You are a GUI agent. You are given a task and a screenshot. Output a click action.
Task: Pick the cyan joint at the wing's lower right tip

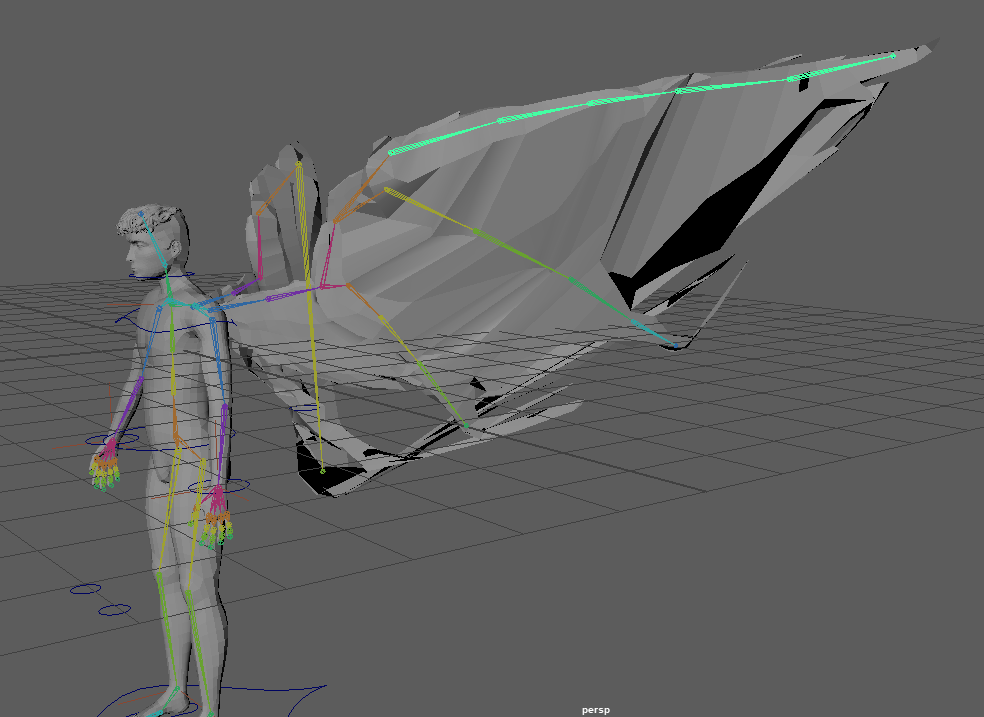[x=676, y=346]
